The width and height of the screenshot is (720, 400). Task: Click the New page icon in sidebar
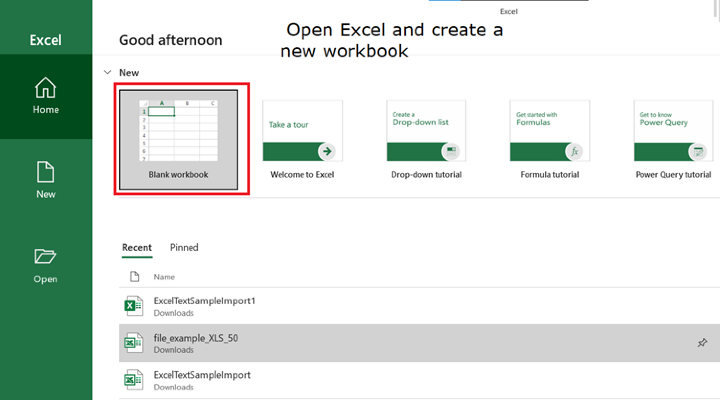[45, 172]
